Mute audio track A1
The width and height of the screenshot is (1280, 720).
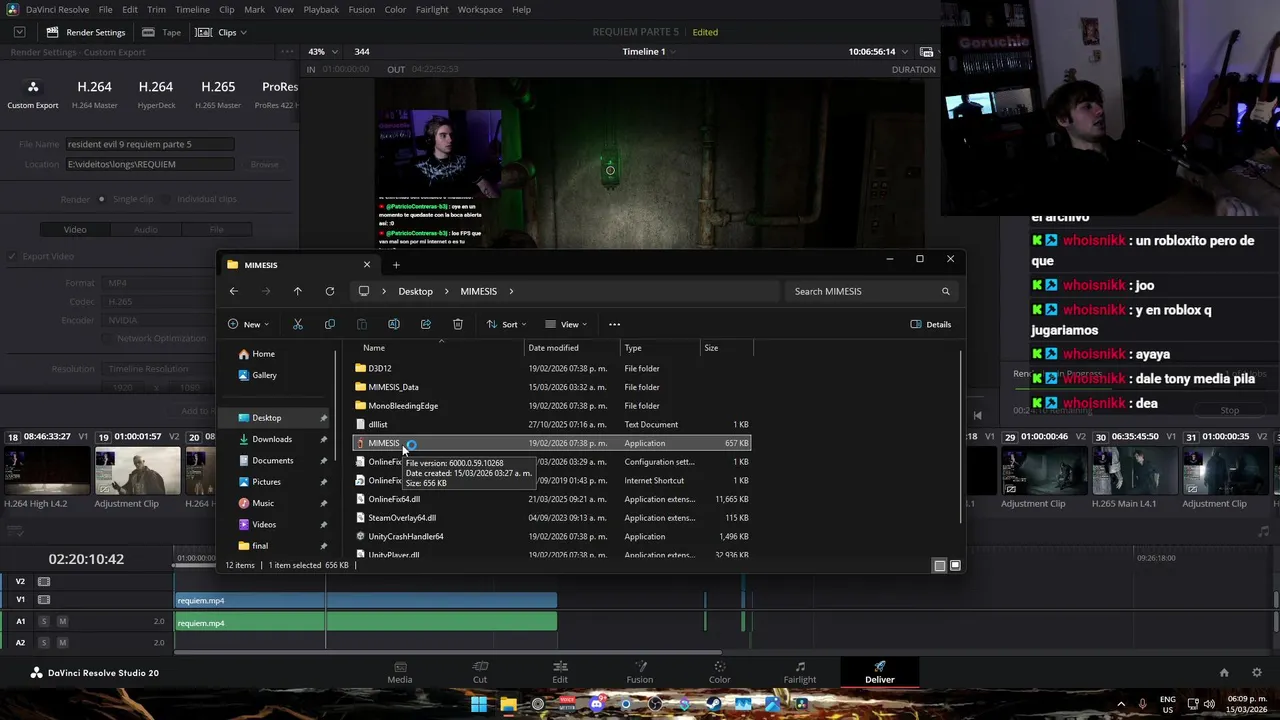[x=62, y=622]
